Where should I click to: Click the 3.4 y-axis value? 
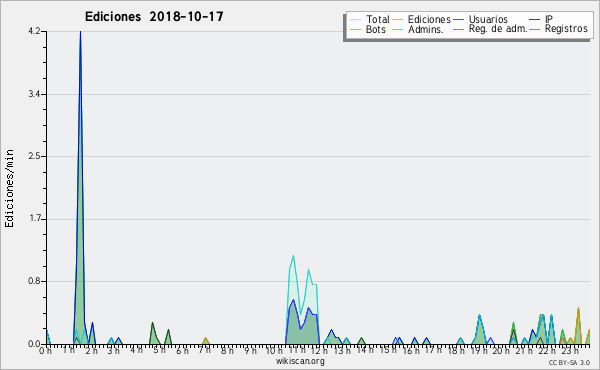pyautogui.click(x=34, y=94)
